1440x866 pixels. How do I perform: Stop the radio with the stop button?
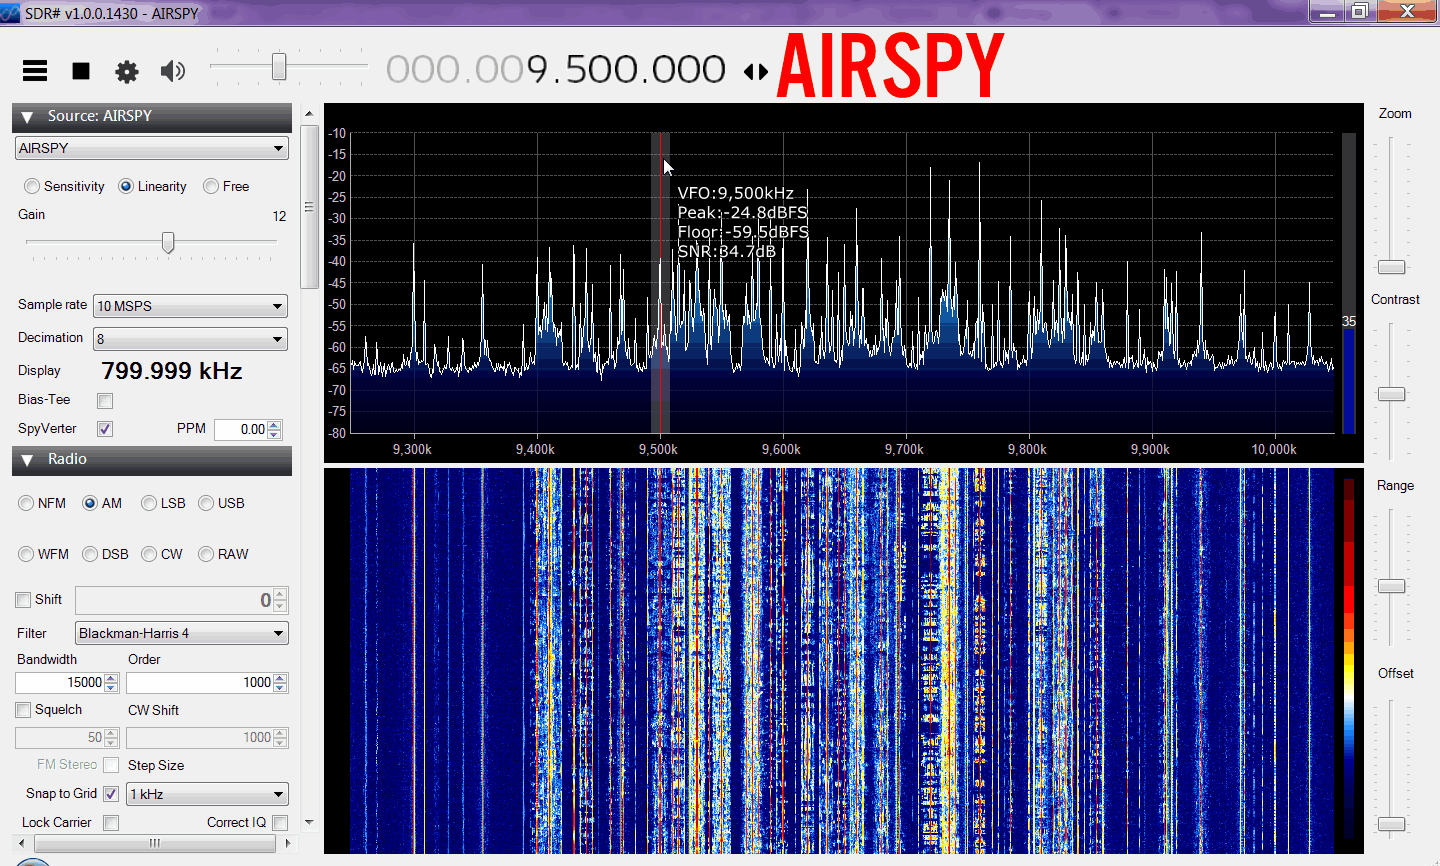click(x=81, y=71)
